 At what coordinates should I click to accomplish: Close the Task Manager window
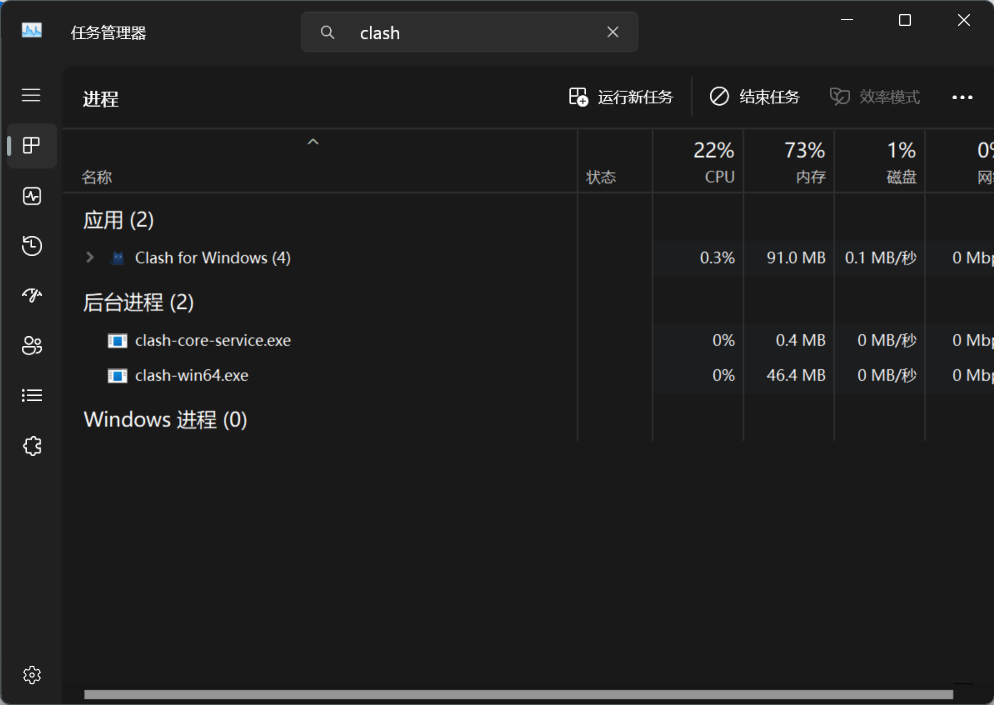pos(964,20)
